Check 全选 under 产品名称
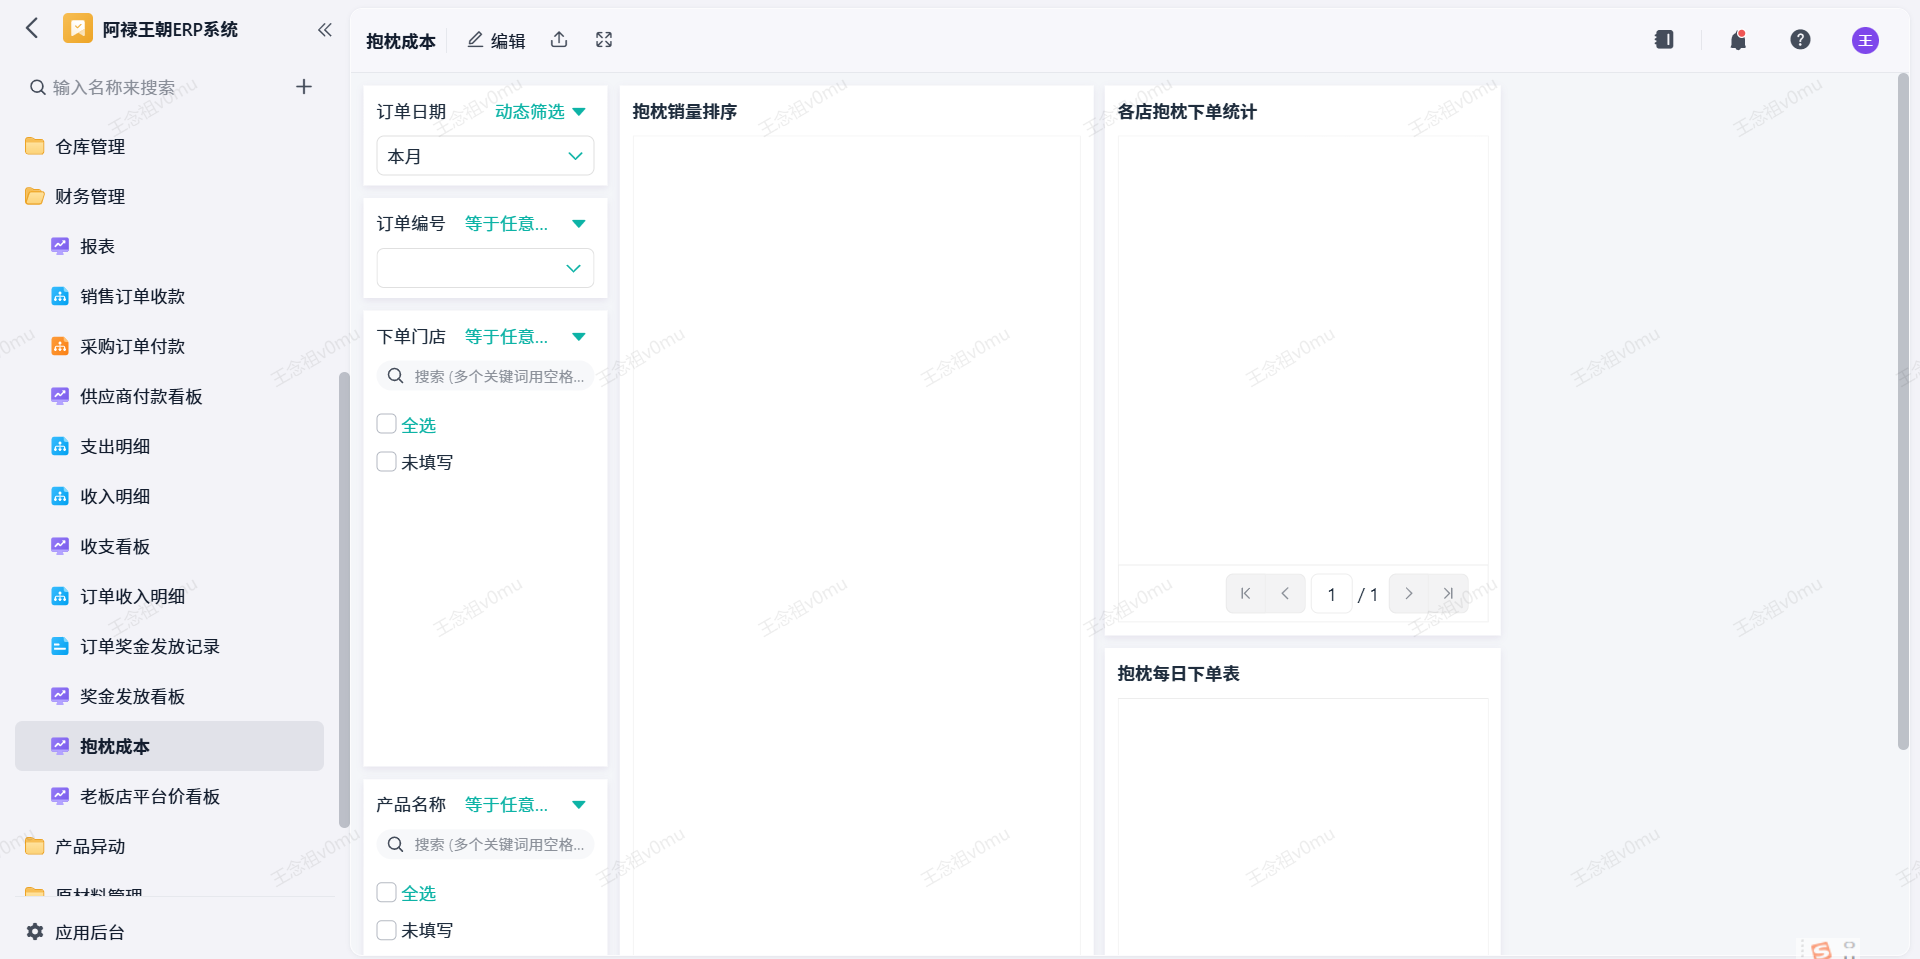Image resolution: width=1920 pixels, height=959 pixels. (x=387, y=892)
